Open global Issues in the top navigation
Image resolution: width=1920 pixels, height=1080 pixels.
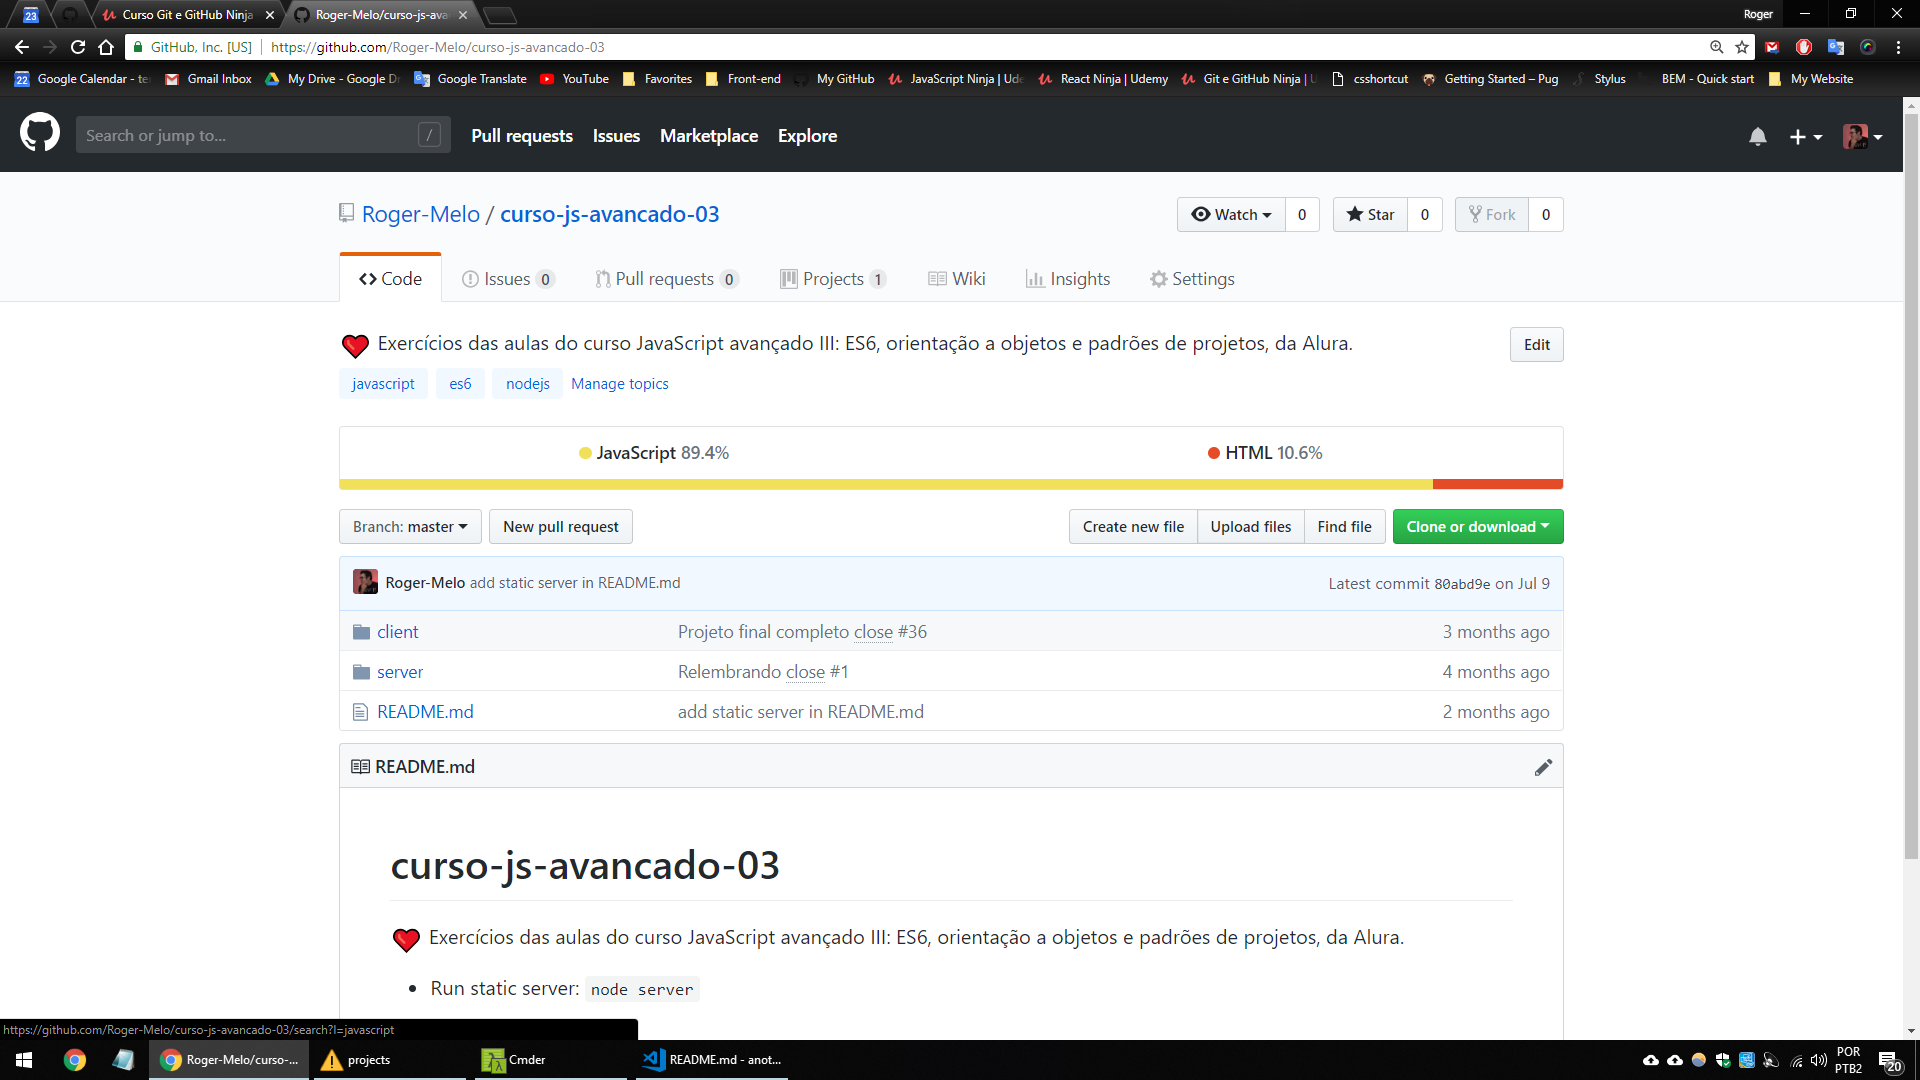[616, 136]
